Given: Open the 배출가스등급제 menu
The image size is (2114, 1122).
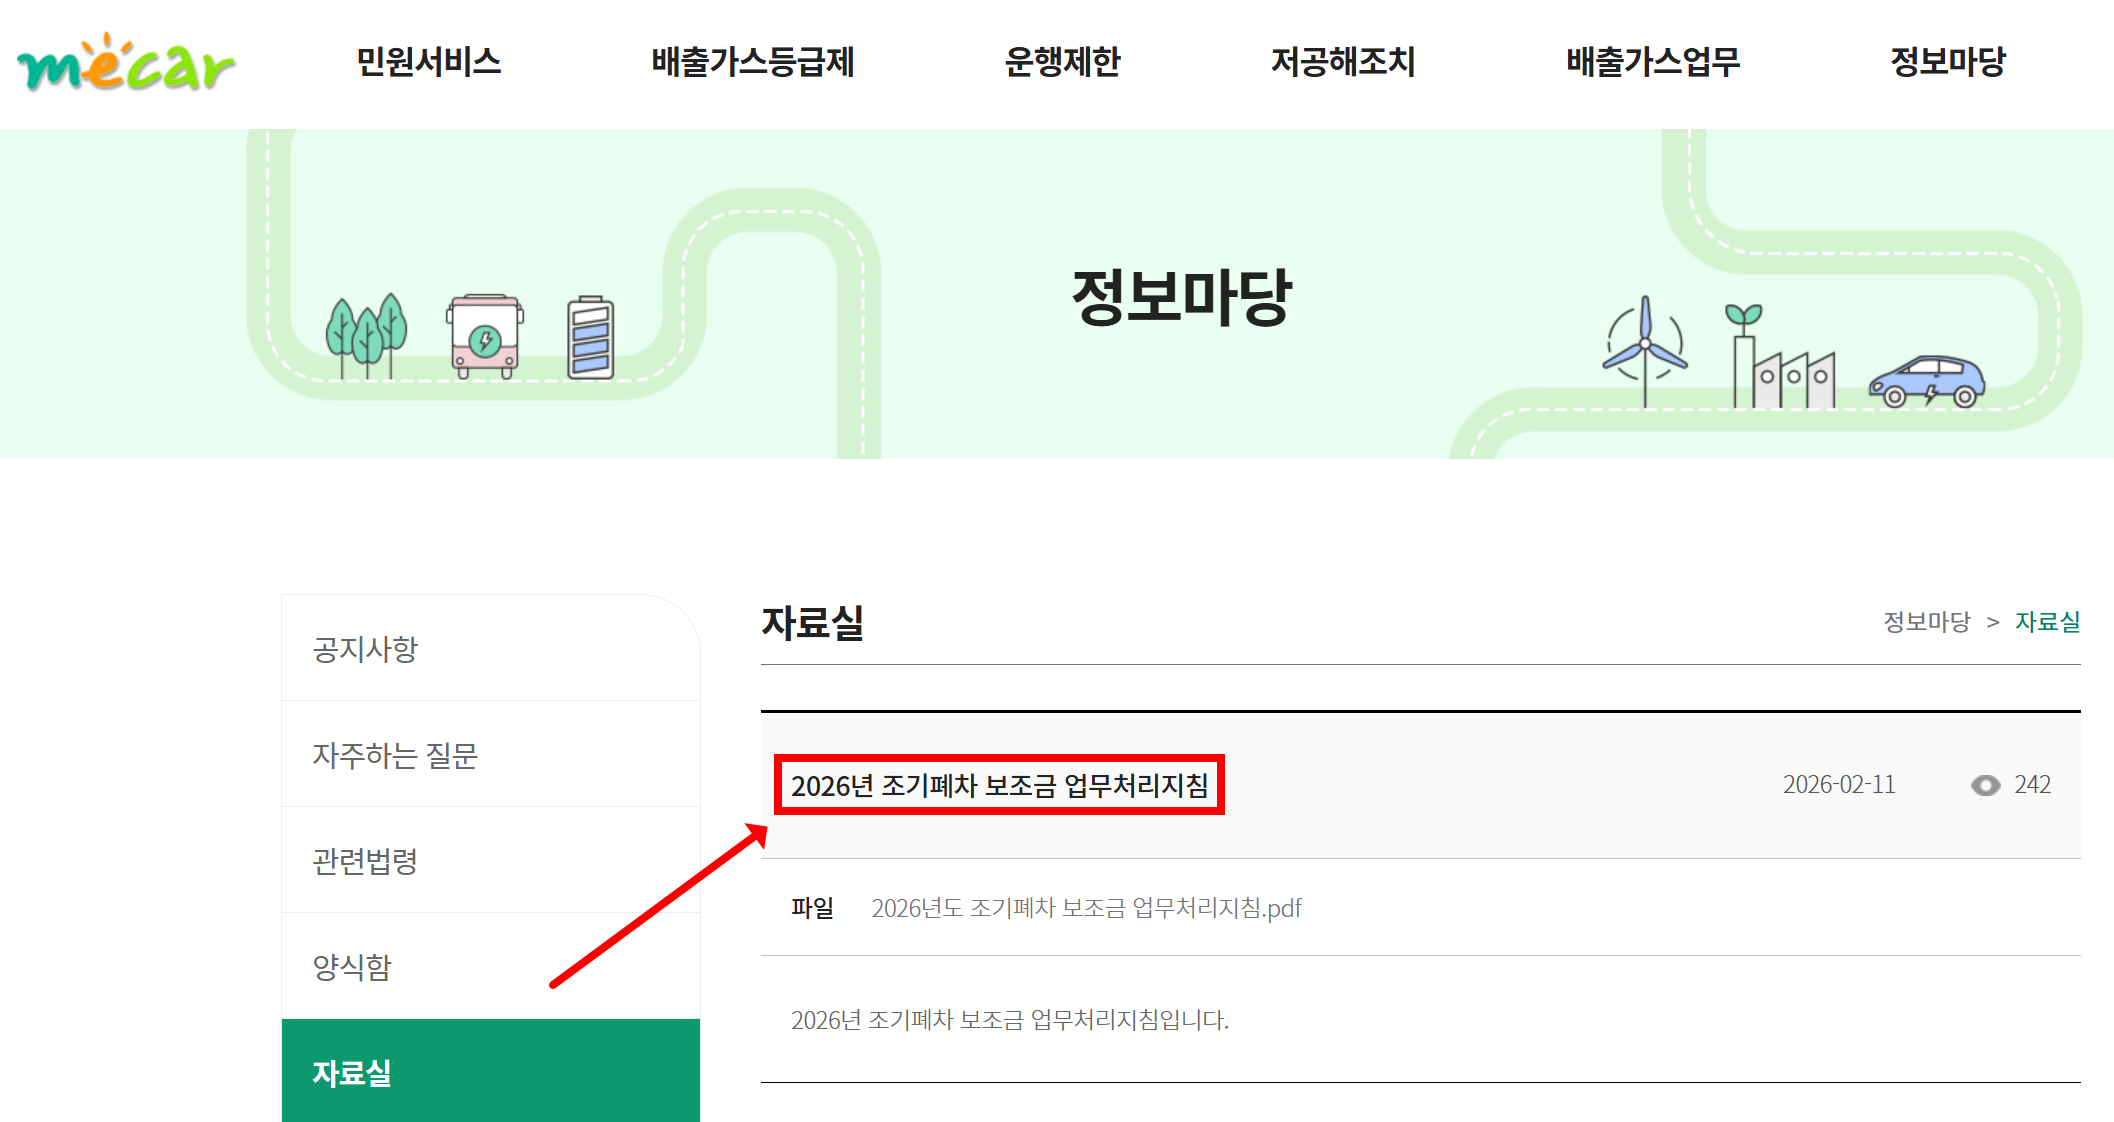Looking at the screenshot, I should [x=752, y=62].
